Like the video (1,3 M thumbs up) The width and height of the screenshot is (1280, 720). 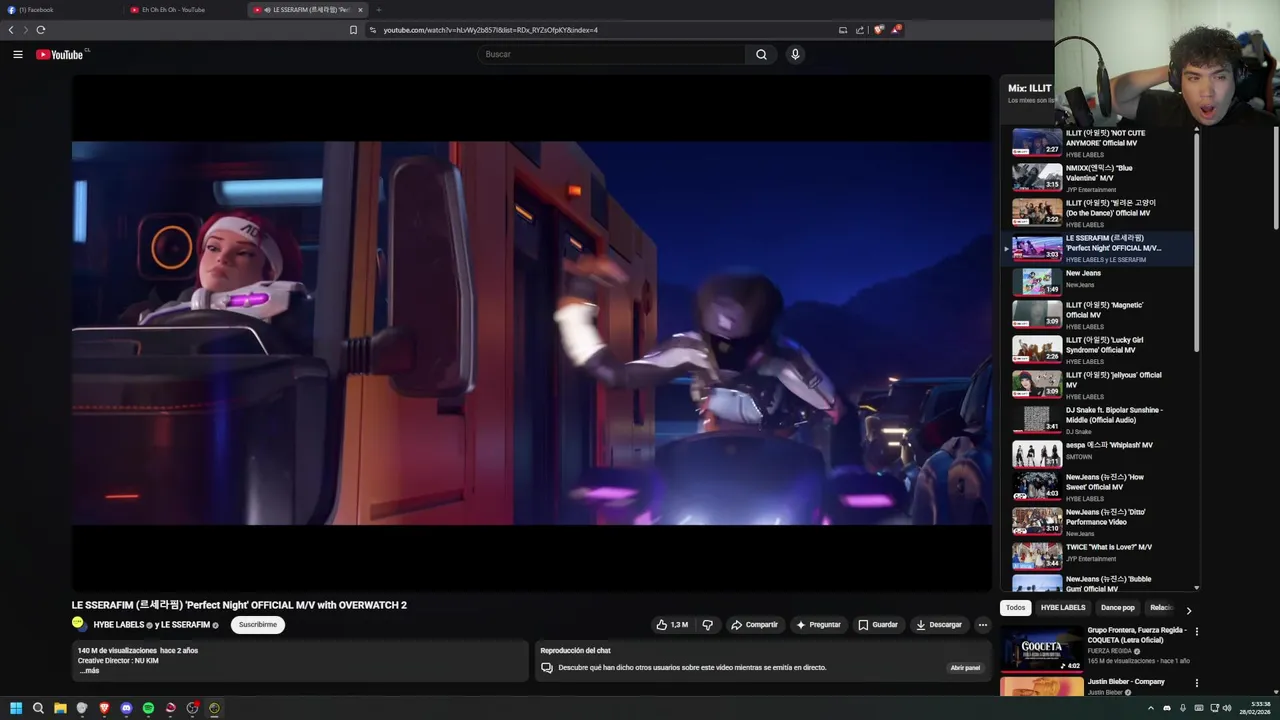672,625
